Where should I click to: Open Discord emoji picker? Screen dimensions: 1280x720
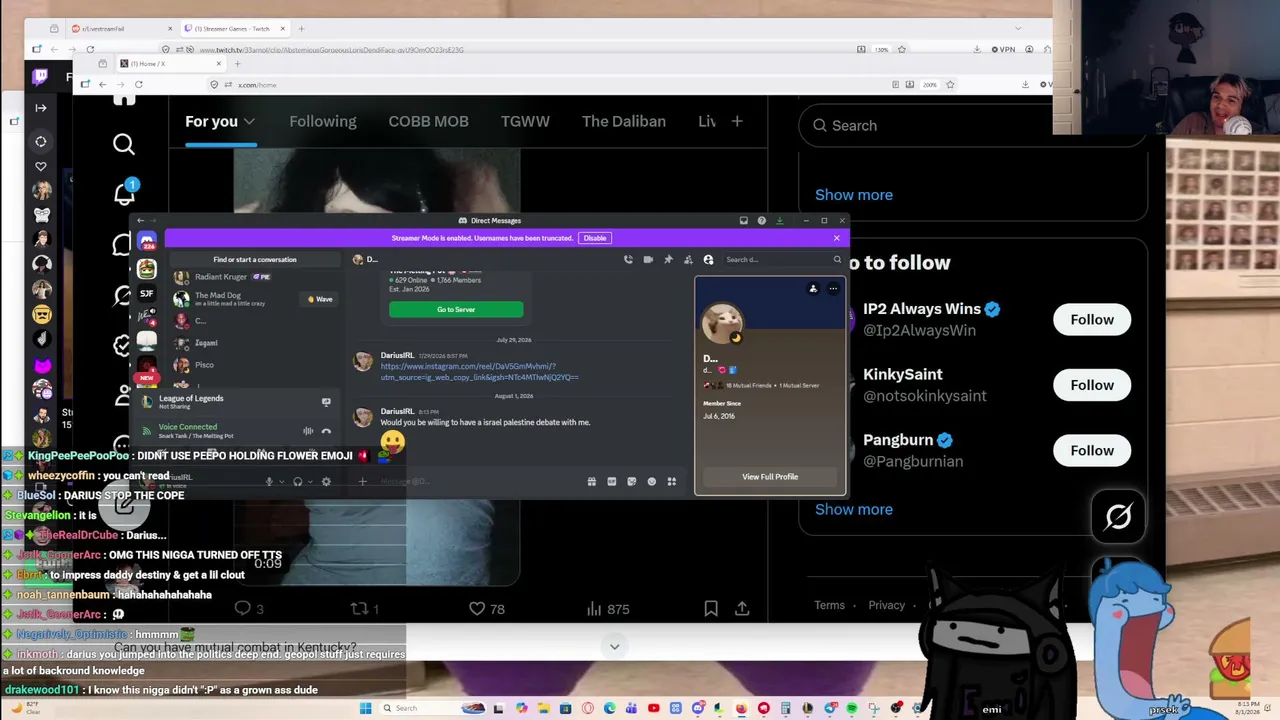(652, 481)
